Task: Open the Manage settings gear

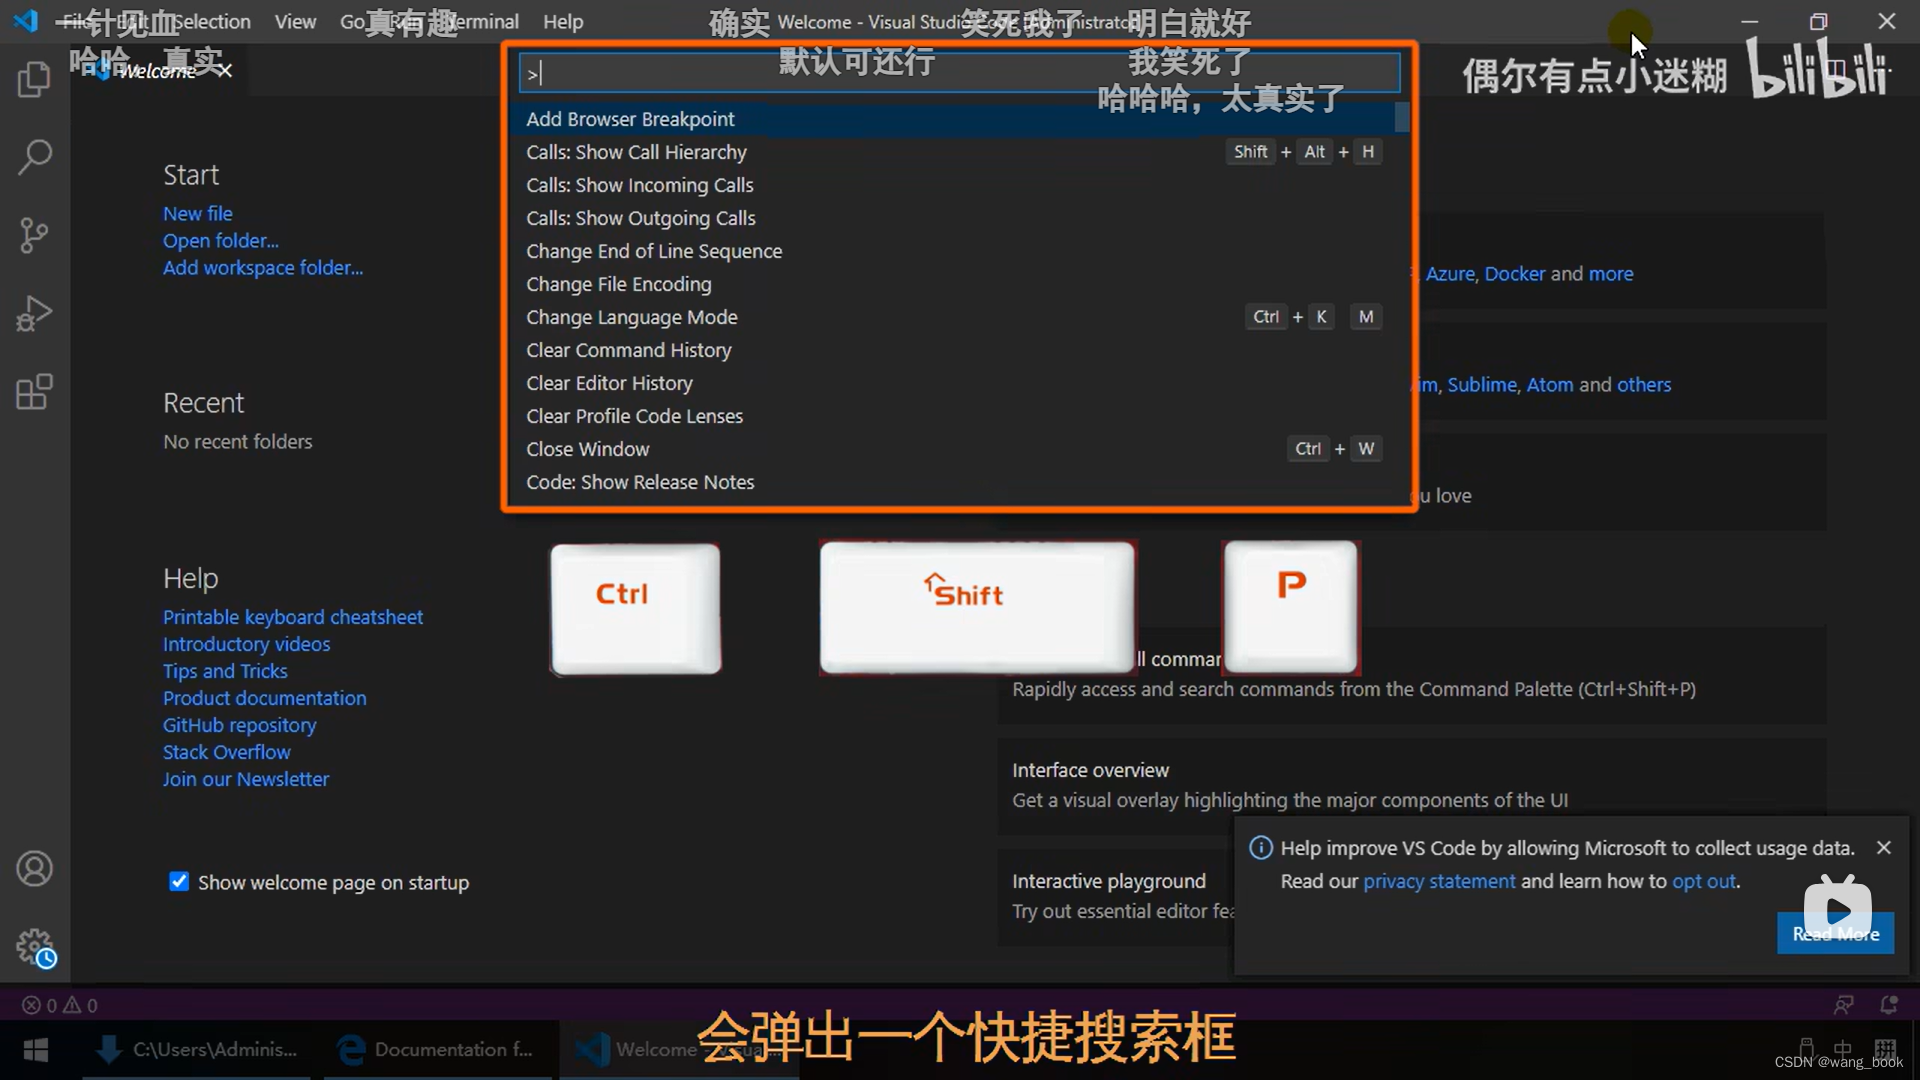Action: [x=35, y=946]
